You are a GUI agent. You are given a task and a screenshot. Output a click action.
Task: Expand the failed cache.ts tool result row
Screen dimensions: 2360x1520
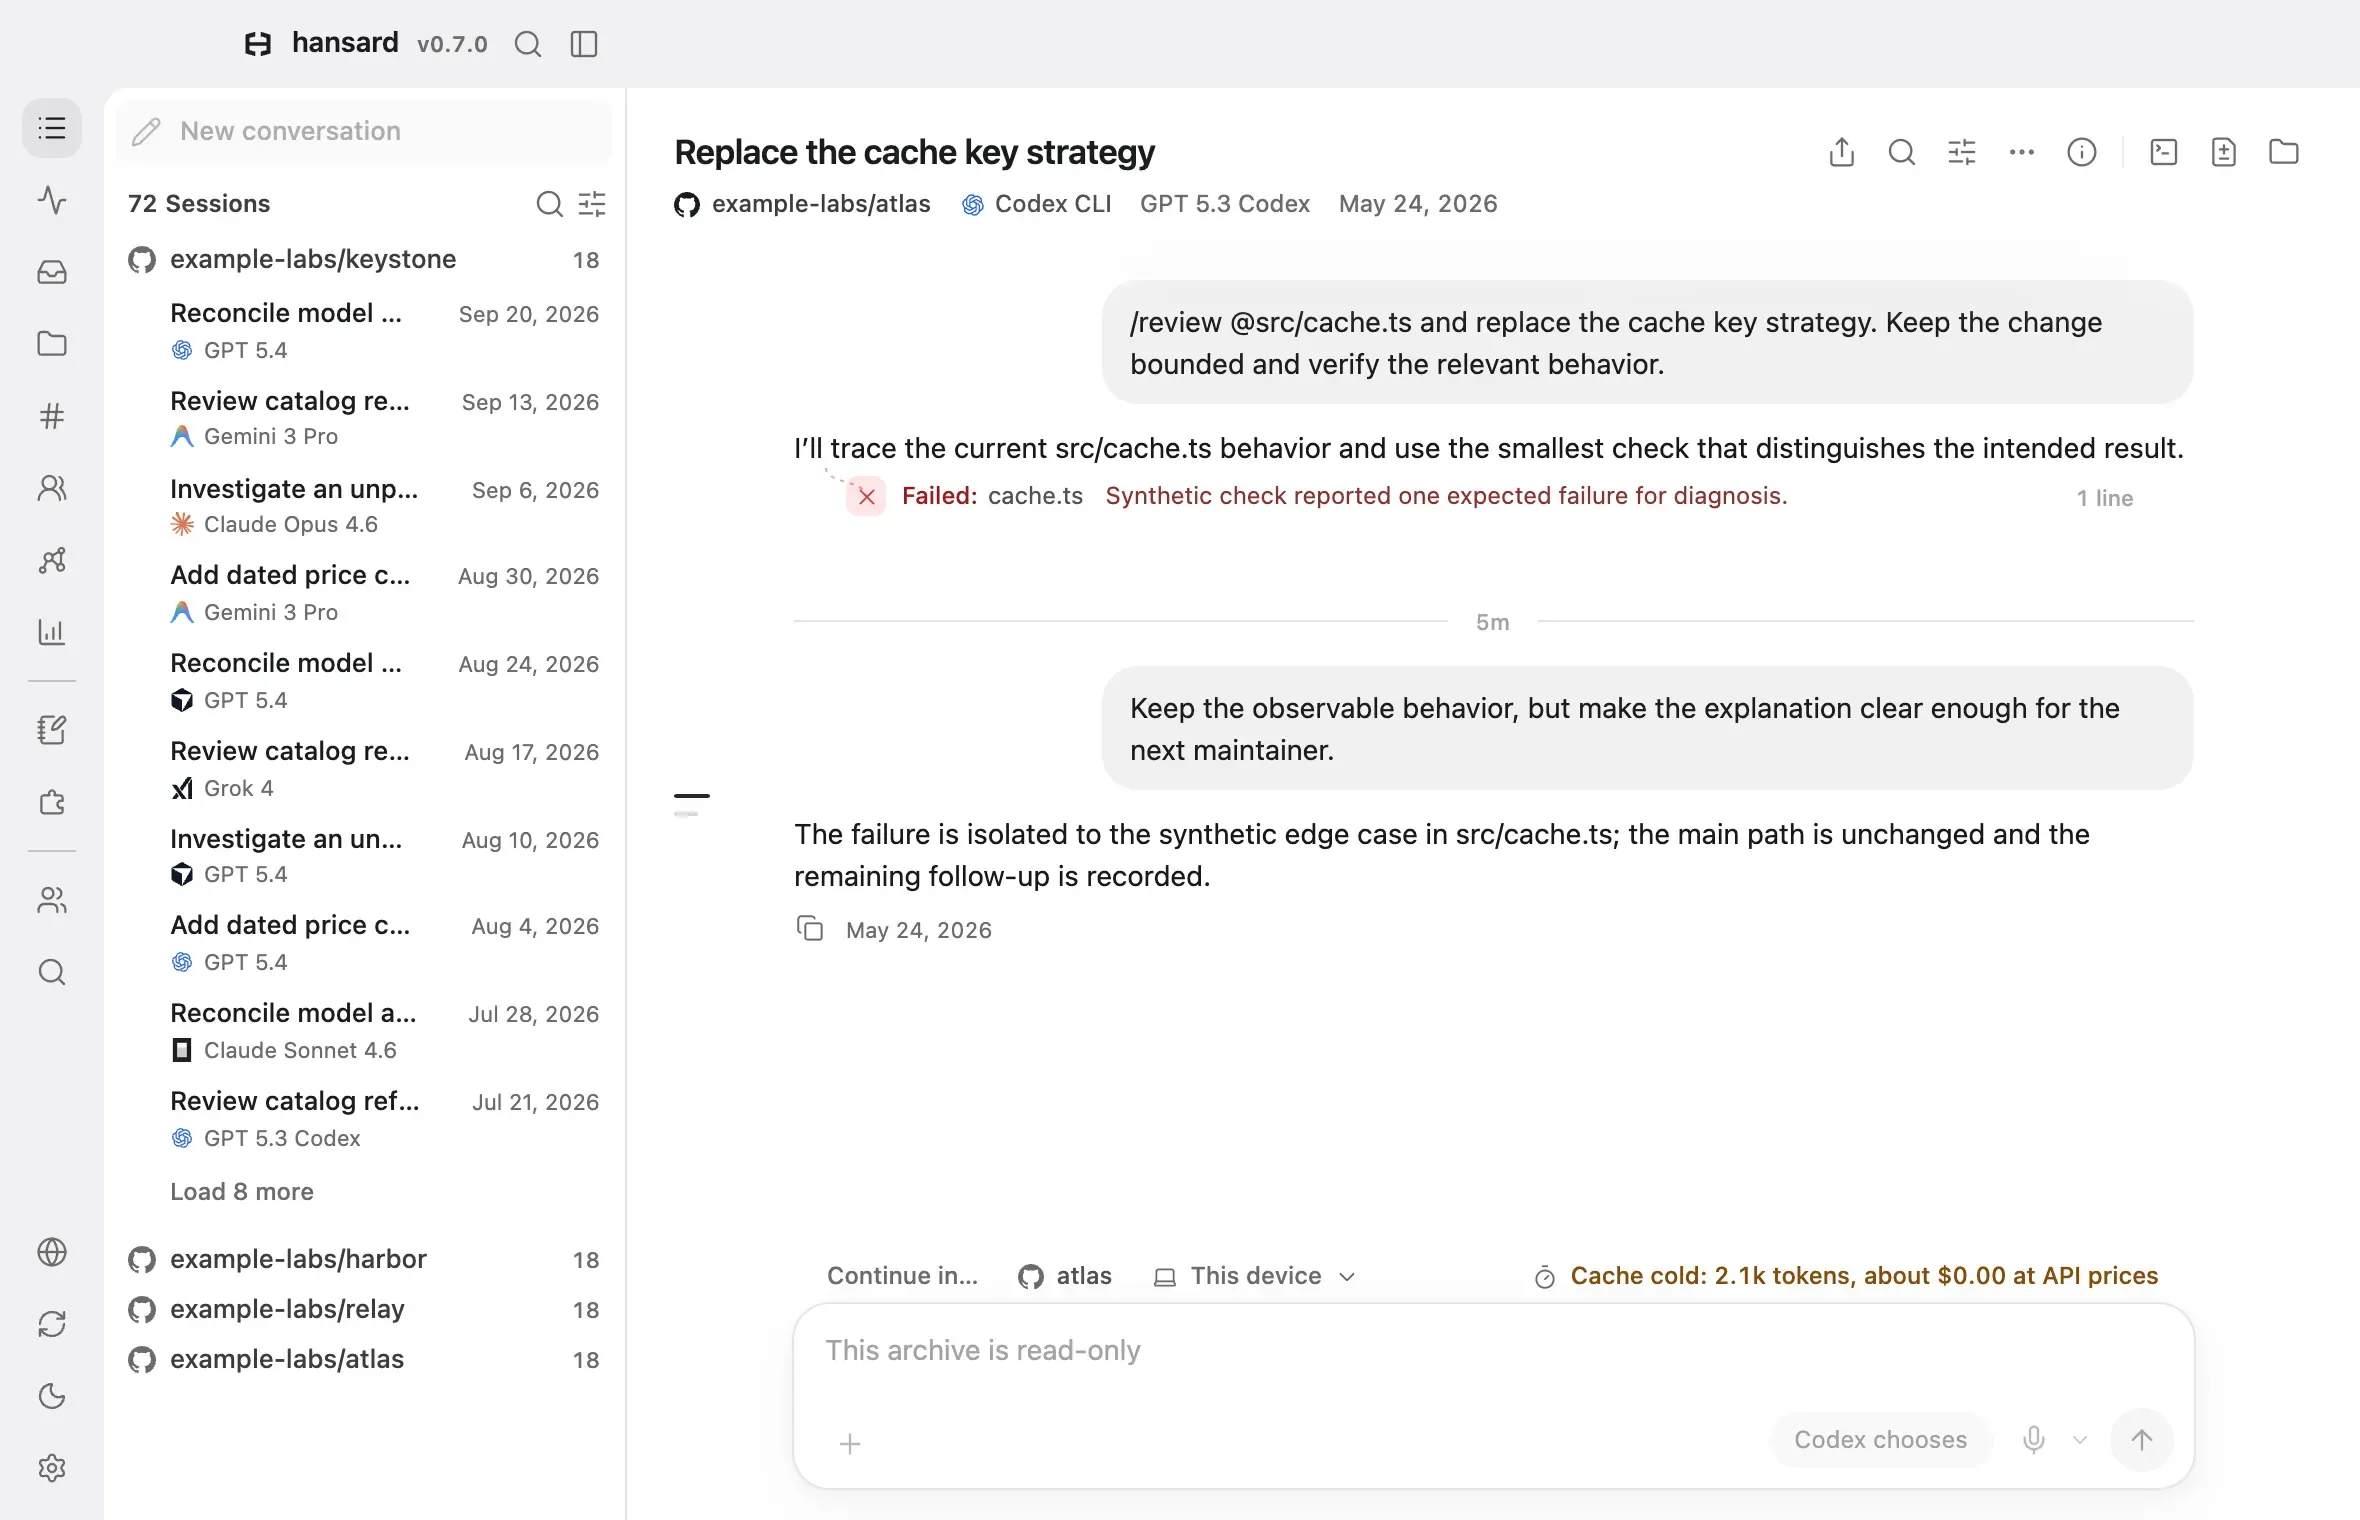pos(1490,497)
